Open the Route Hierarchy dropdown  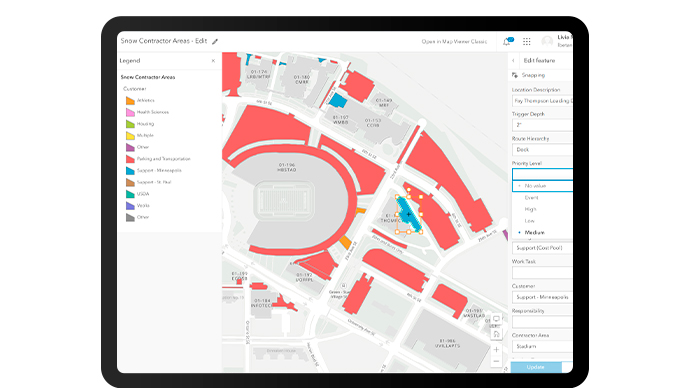542,150
